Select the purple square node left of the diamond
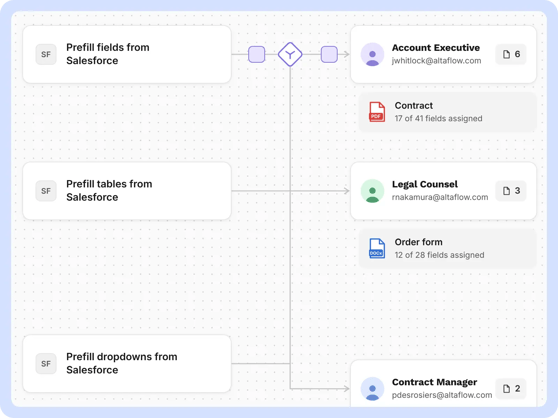The height and width of the screenshot is (418, 558). pyautogui.click(x=257, y=54)
